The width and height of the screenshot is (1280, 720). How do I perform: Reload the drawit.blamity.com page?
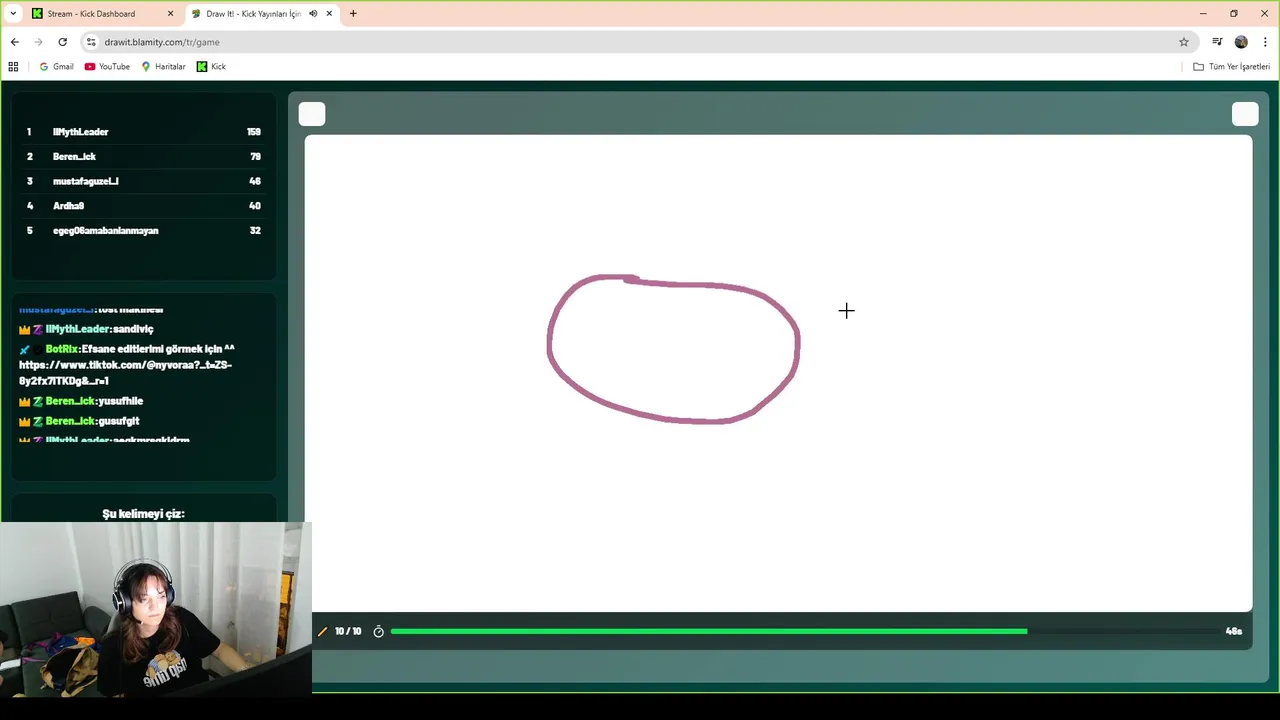[x=62, y=42]
